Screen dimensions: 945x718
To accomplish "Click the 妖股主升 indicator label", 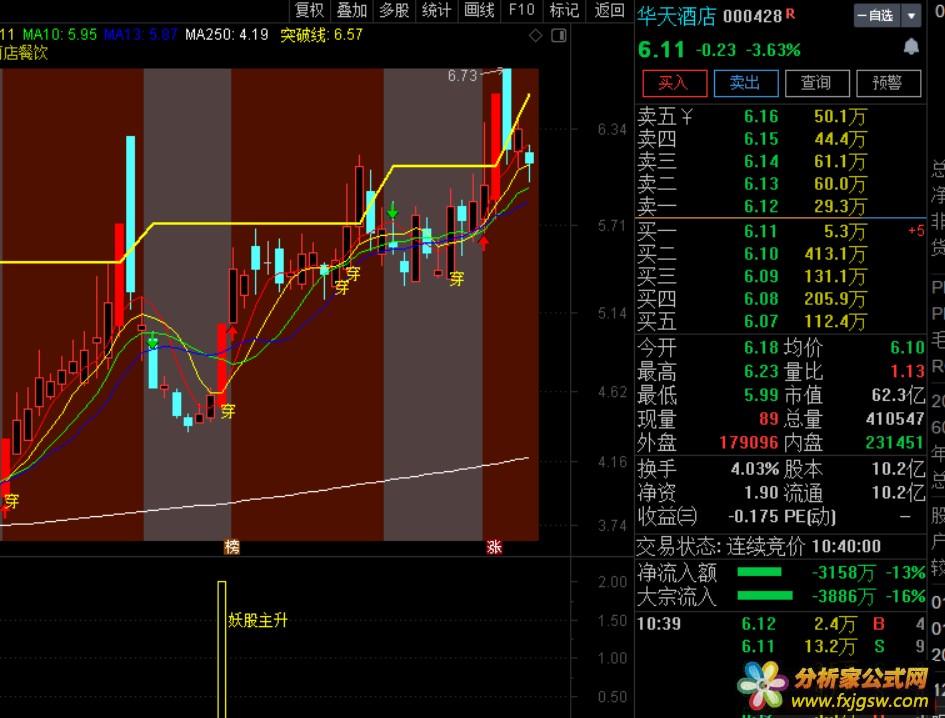I will pos(258,620).
